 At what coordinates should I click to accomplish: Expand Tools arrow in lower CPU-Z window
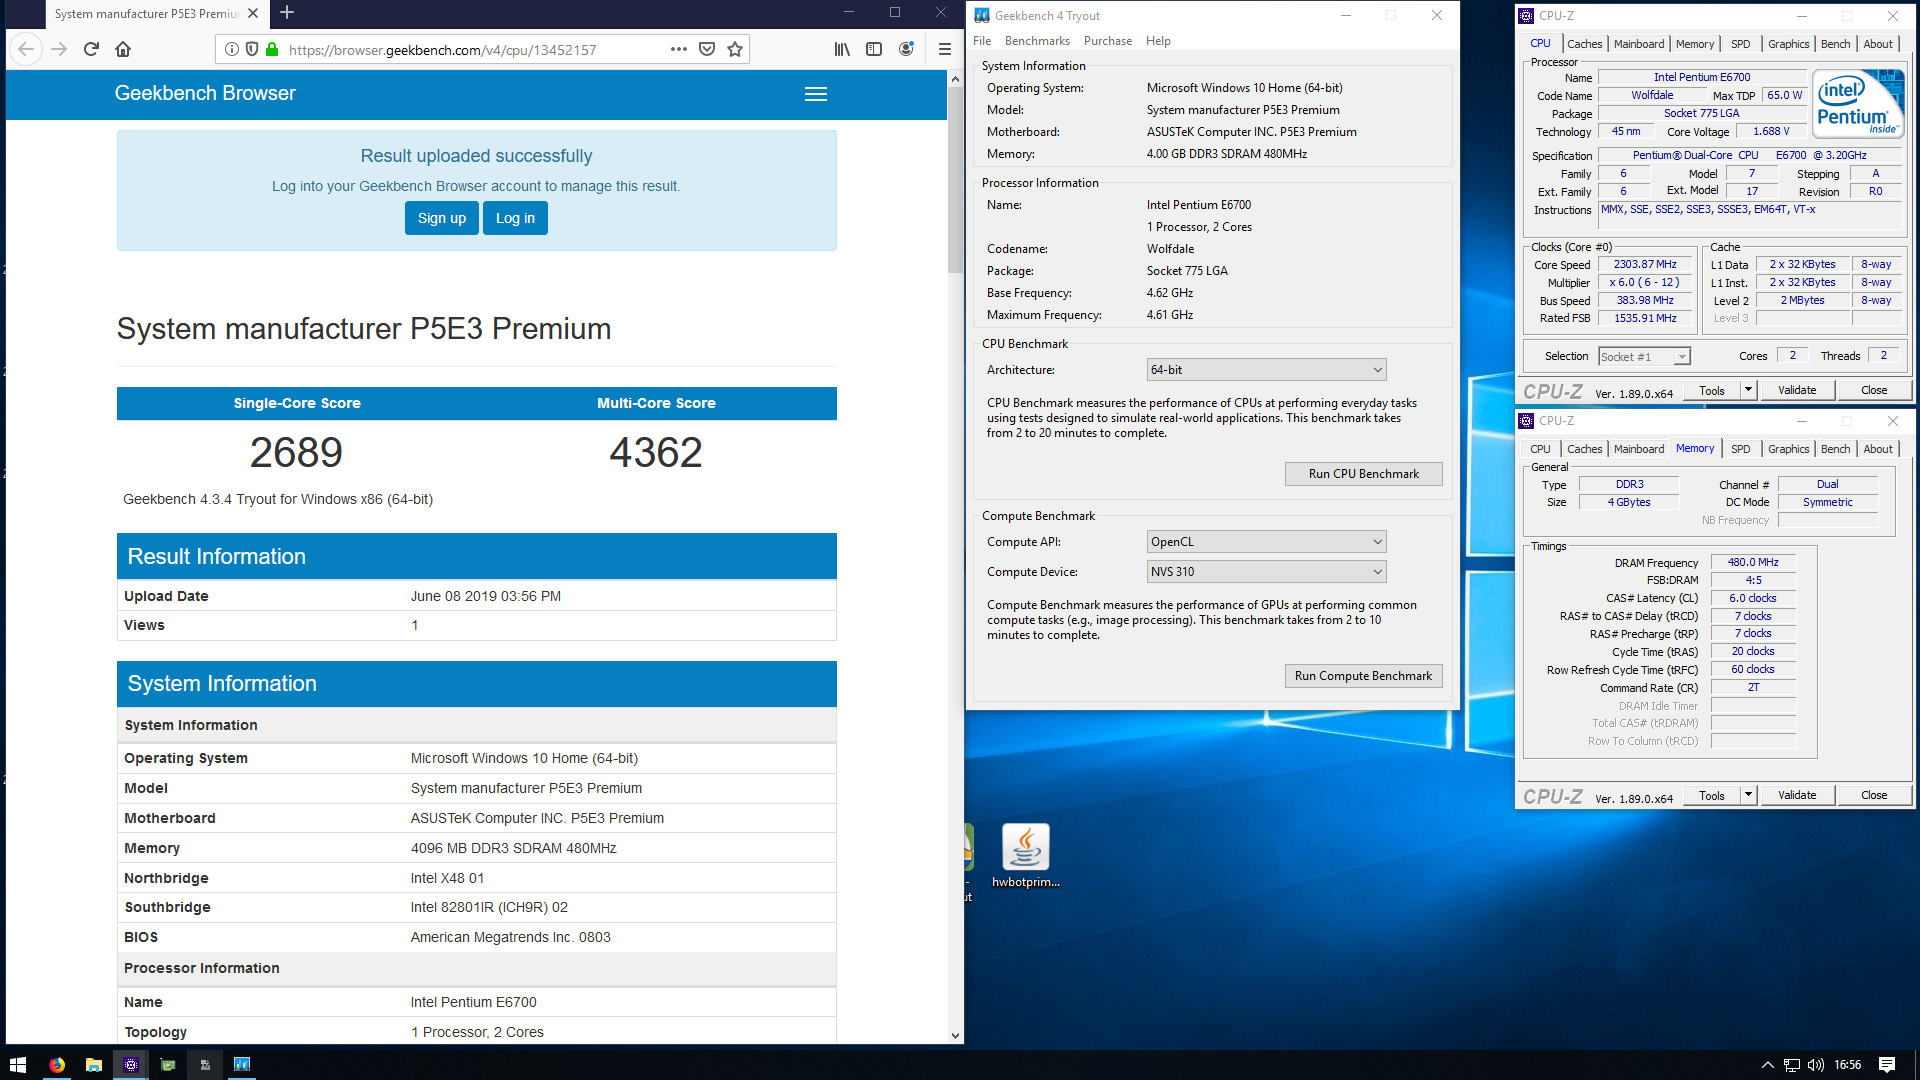tap(1748, 796)
